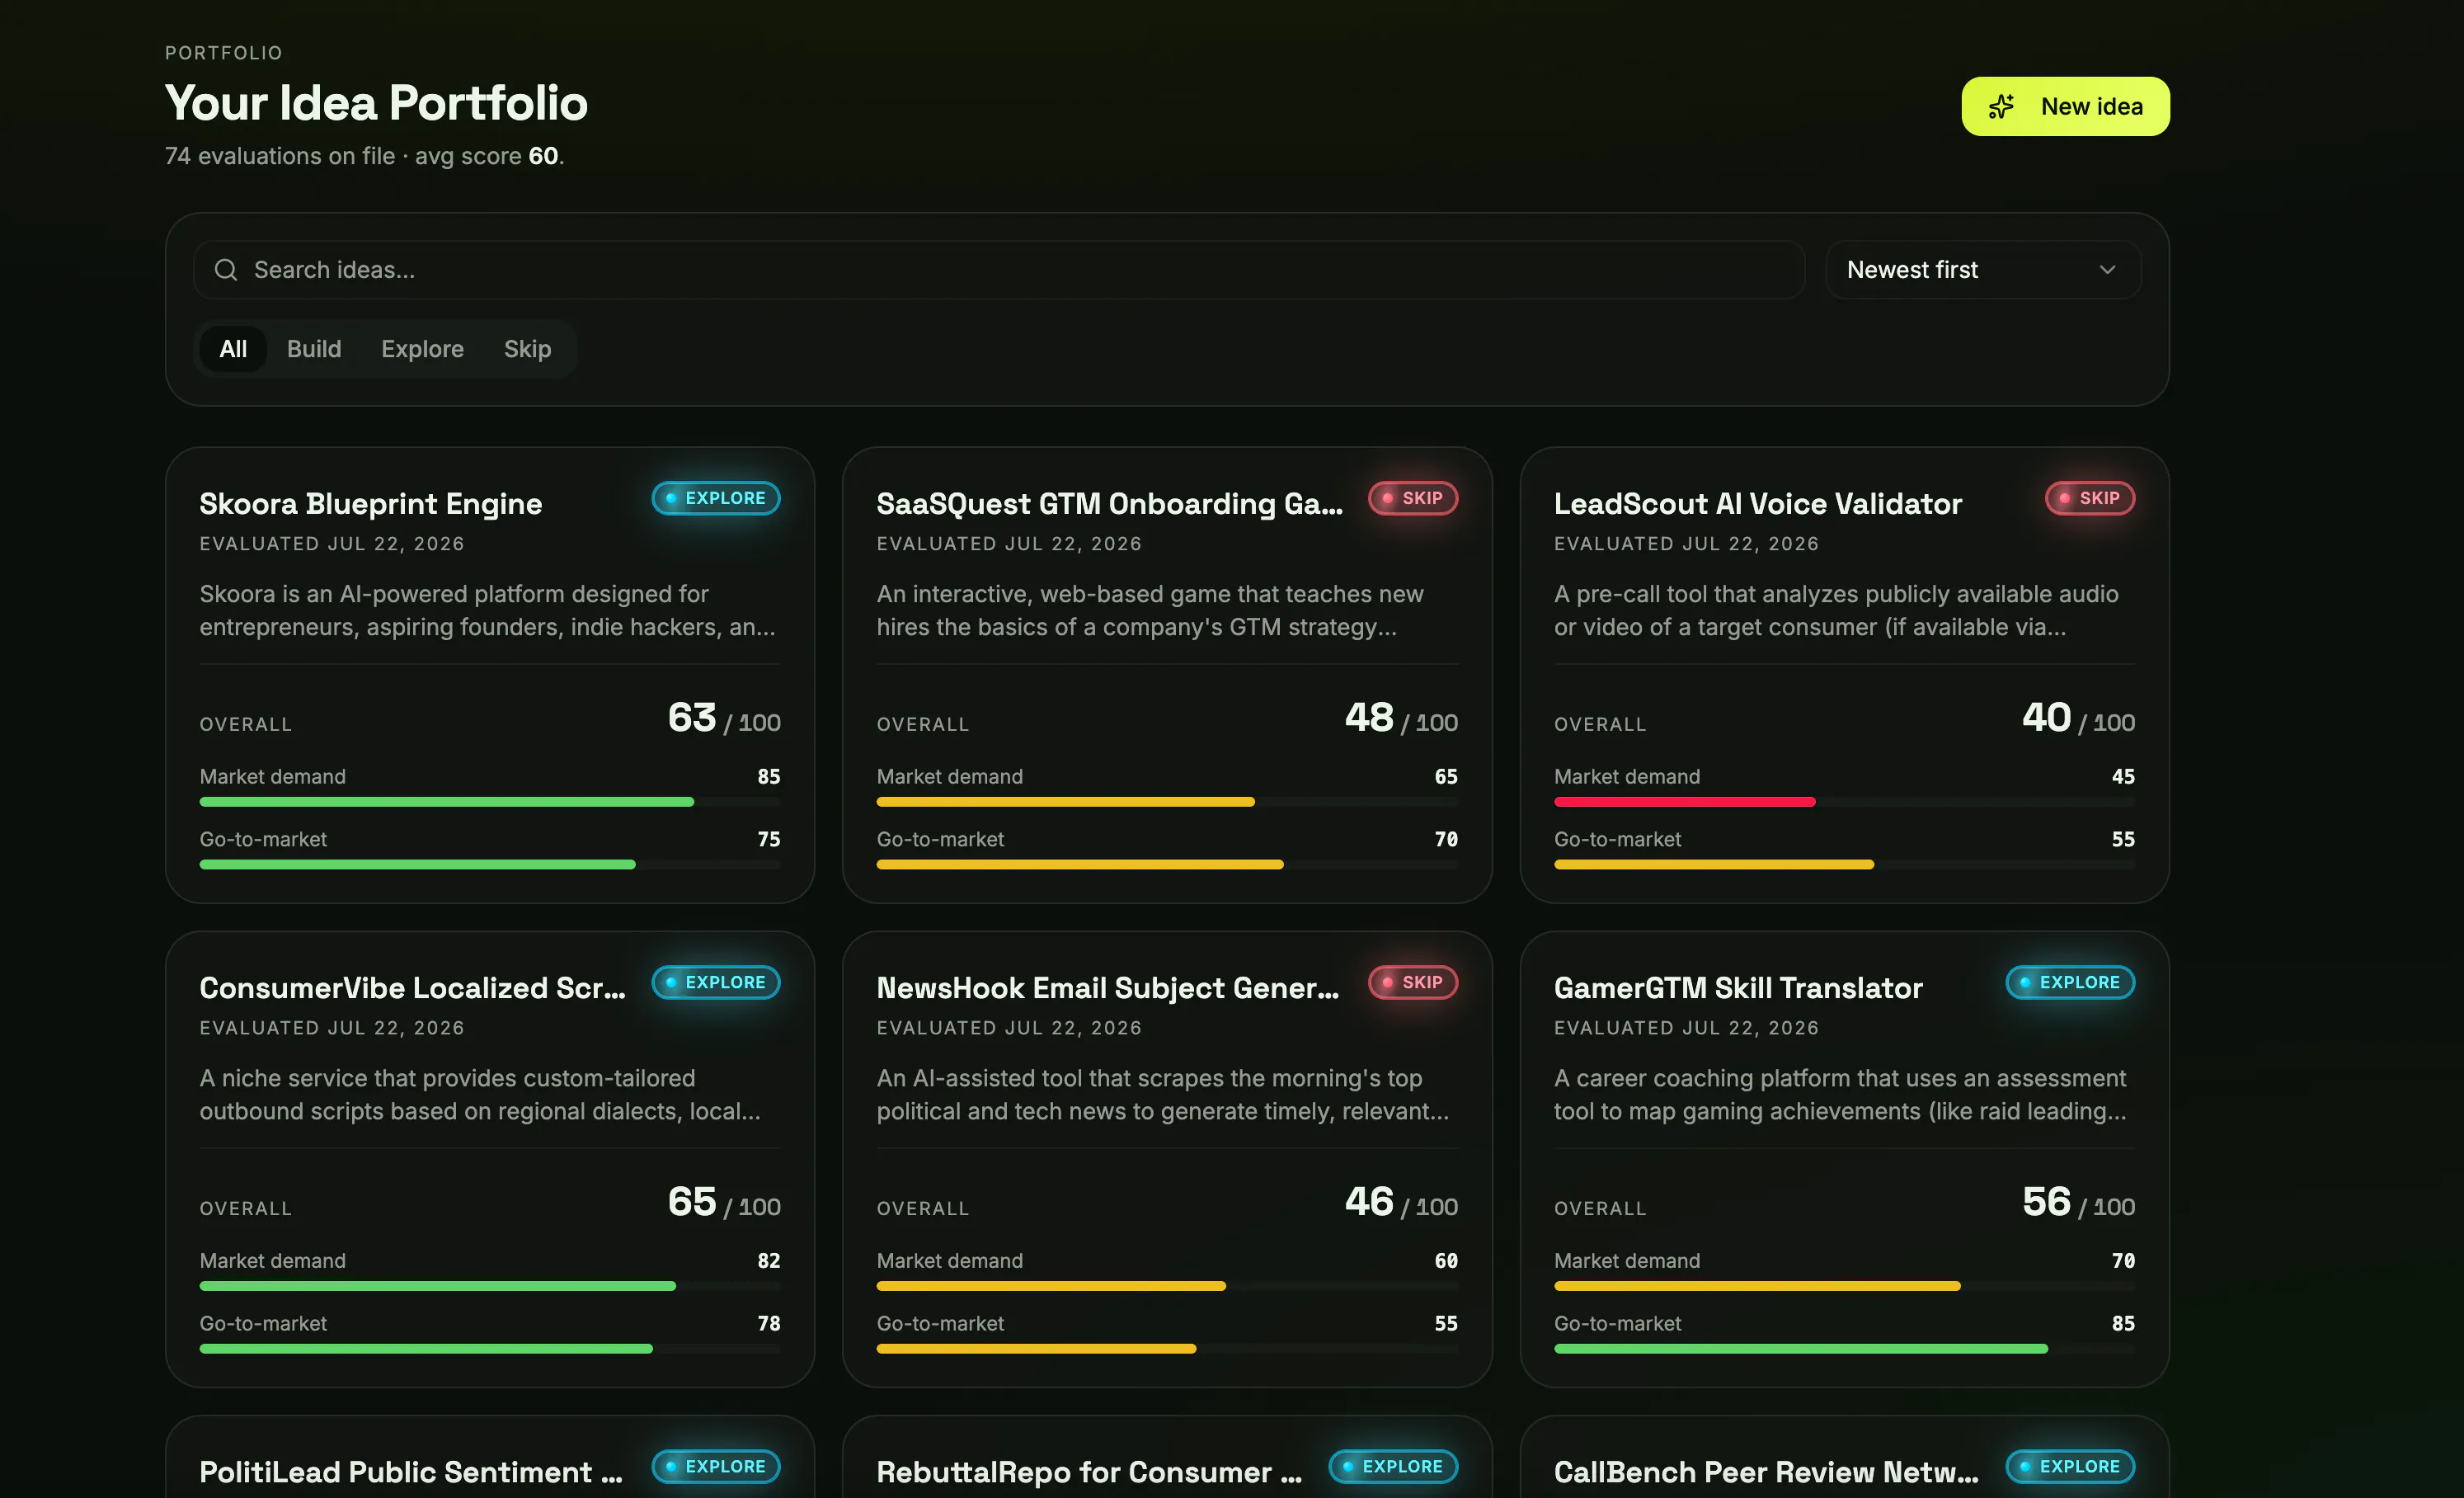
Task: Switch to the Build filter tab
Action: pyautogui.click(x=314, y=349)
